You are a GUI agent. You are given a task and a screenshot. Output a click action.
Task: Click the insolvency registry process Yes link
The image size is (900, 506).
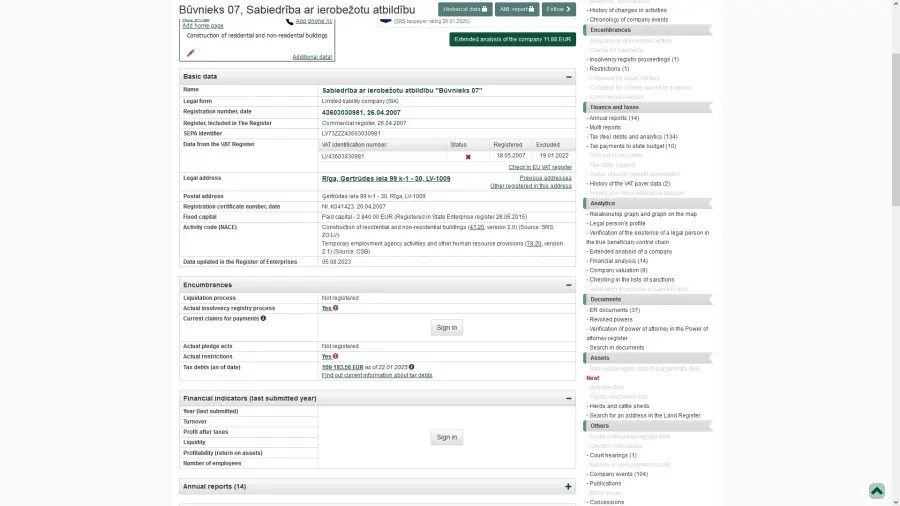point(326,309)
